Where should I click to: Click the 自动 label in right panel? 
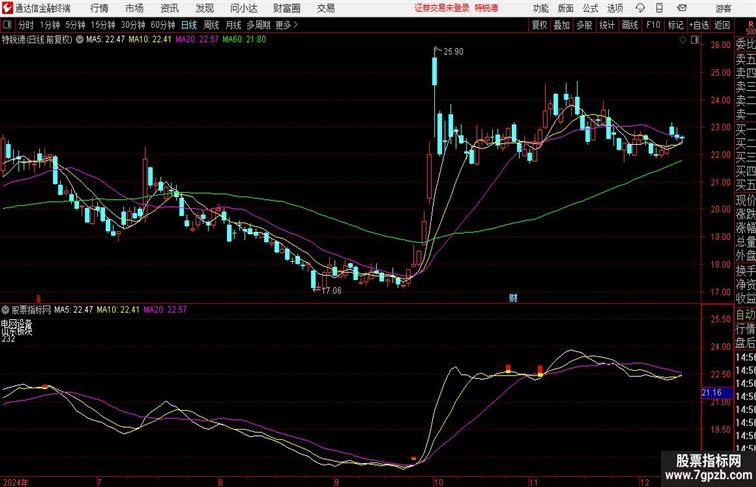[x=745, y=315]
